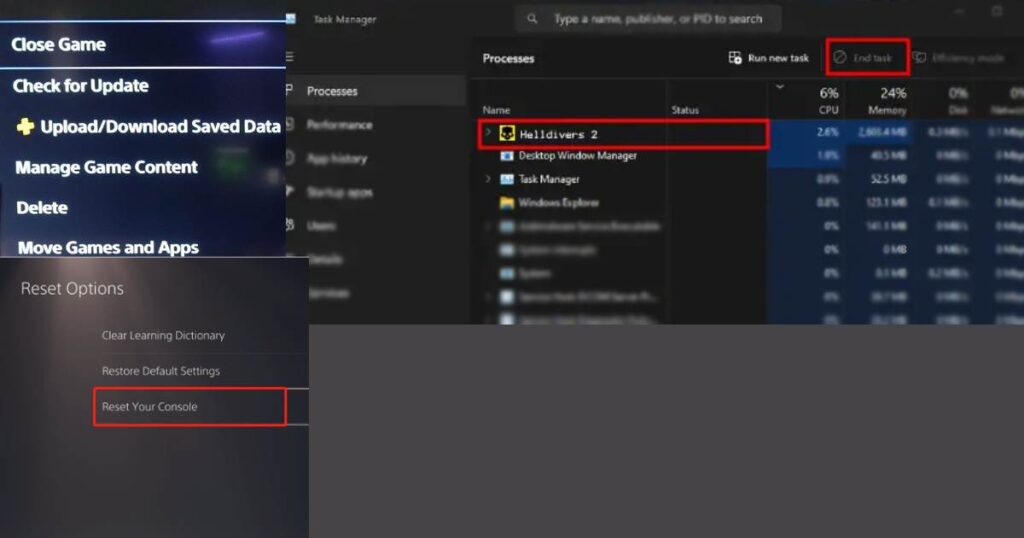
Task: Click the Task Manager search field
Action: click(x=648, y=19)
